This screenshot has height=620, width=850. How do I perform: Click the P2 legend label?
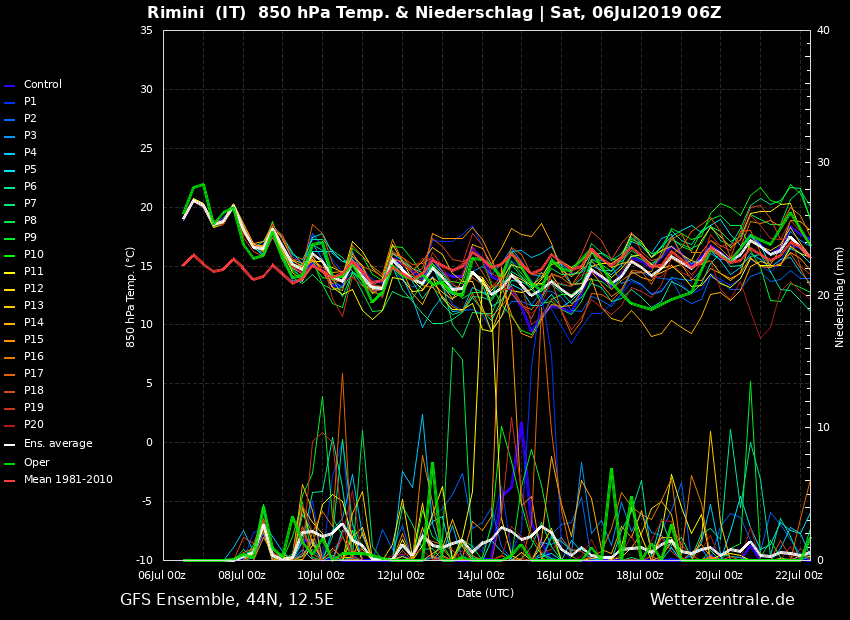[30, 119]
